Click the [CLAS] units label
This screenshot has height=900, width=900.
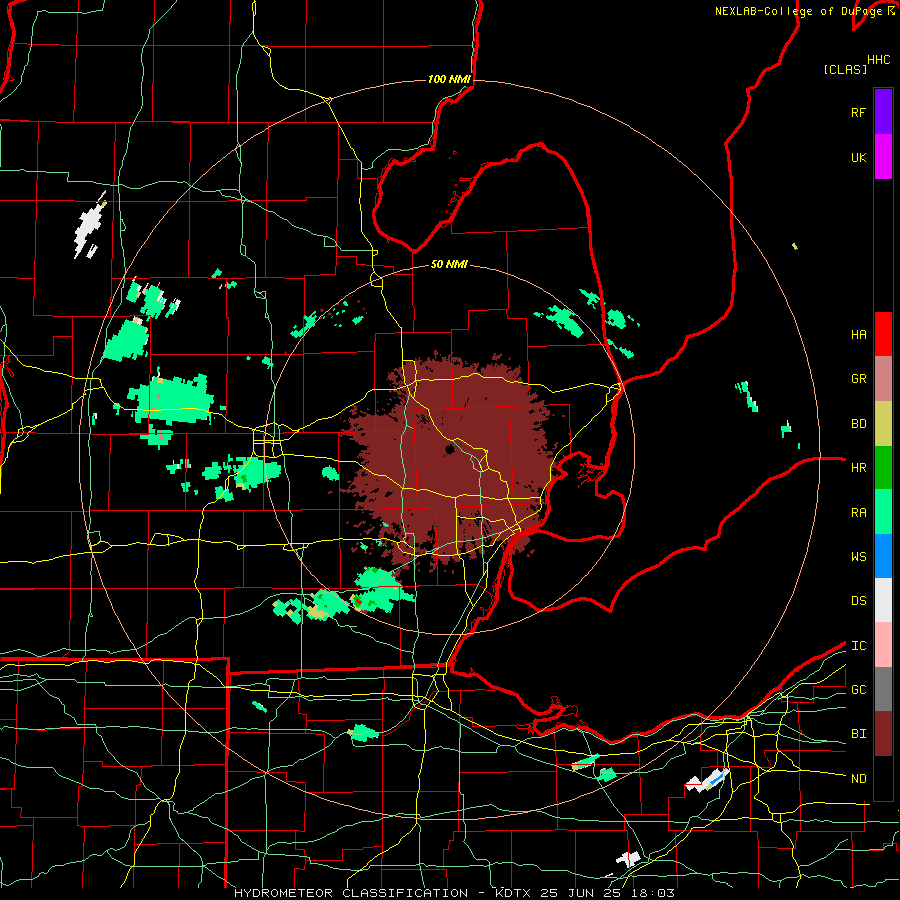(845, 70)
